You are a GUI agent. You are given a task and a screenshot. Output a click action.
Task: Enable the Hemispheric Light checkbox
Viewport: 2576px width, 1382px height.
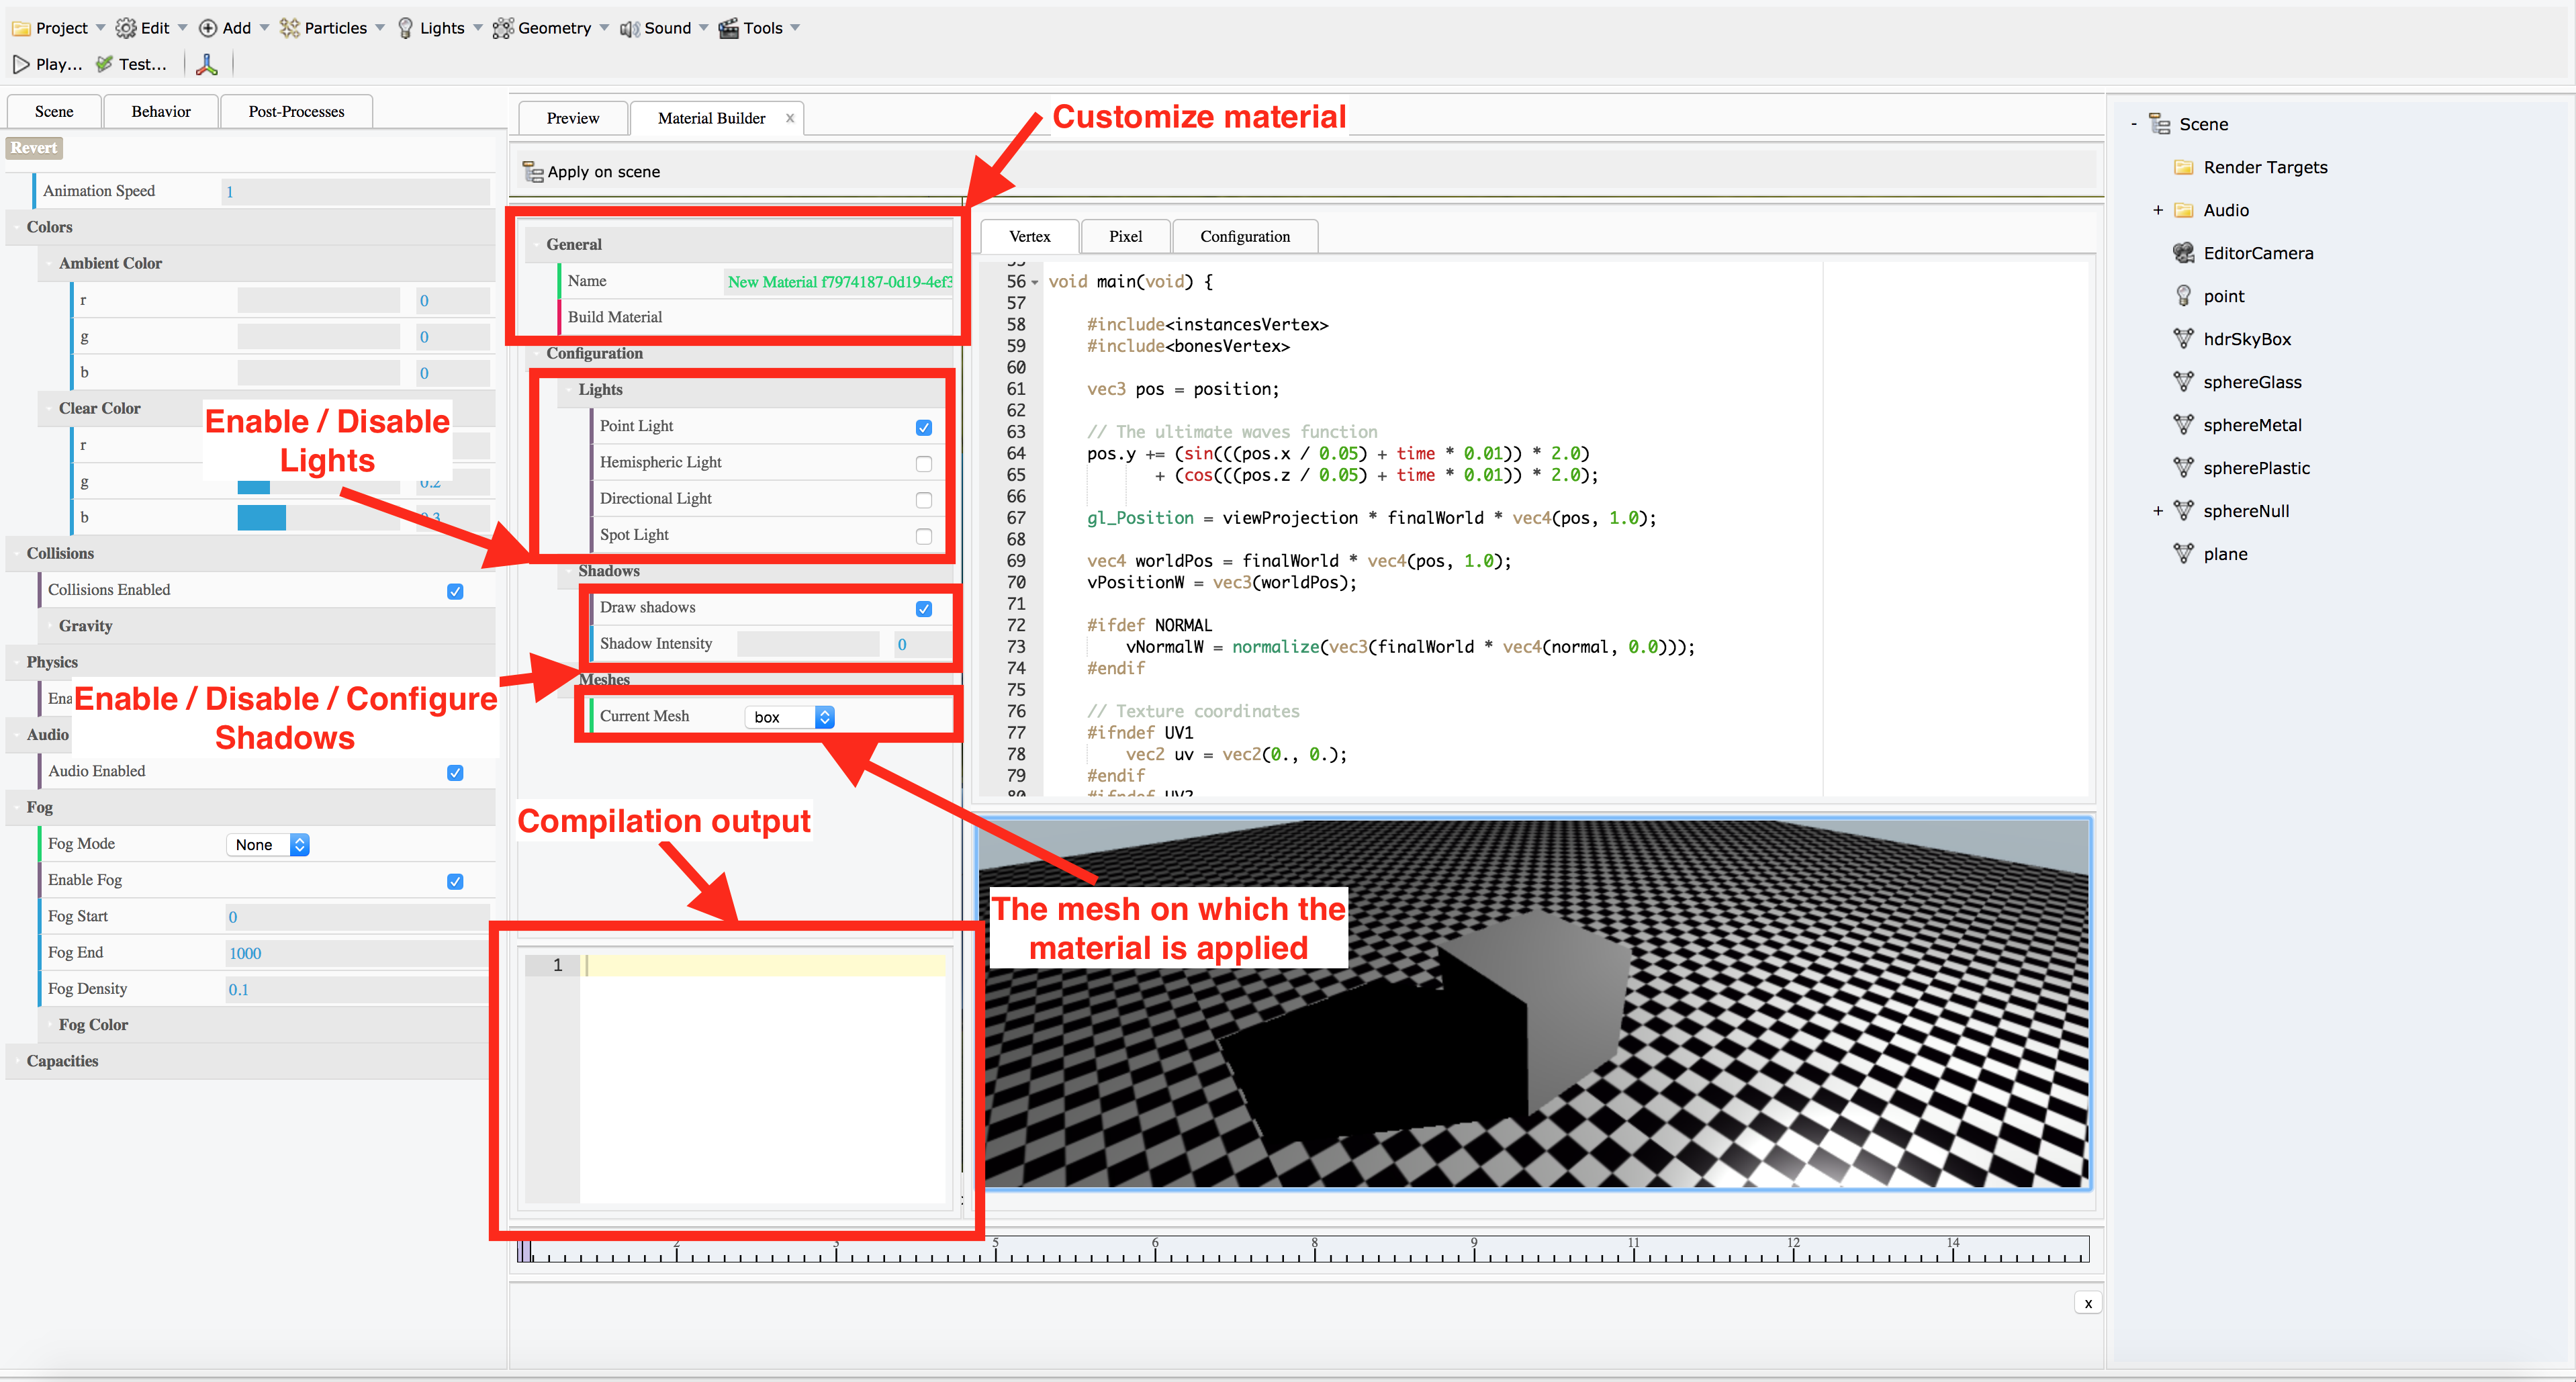click(x=923, y=463)
